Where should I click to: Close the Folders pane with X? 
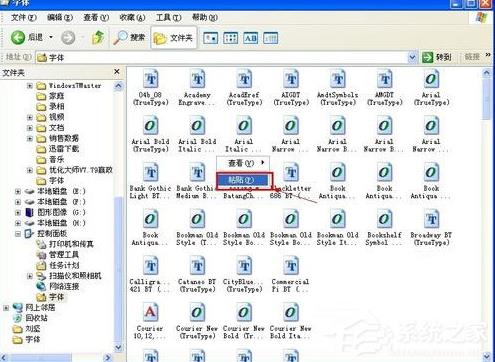coord(117,72)
